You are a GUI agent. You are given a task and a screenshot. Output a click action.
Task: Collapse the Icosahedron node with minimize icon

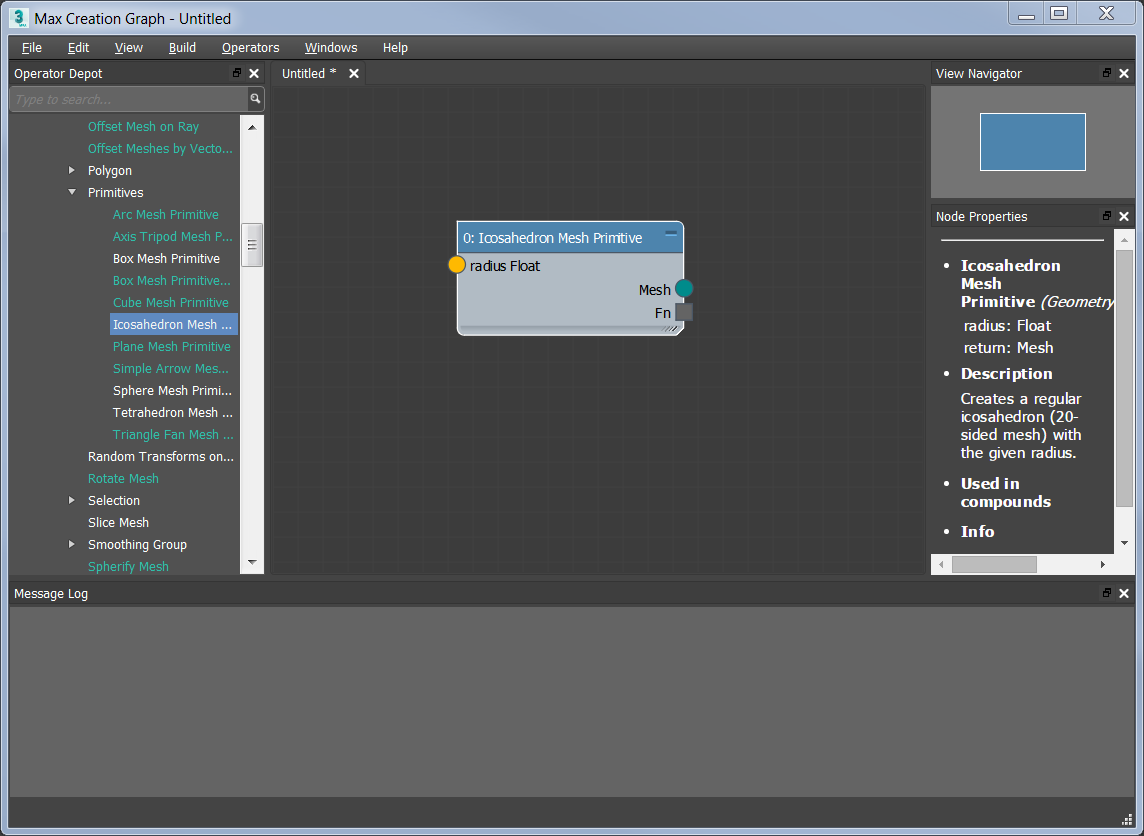tap(670, 233)
